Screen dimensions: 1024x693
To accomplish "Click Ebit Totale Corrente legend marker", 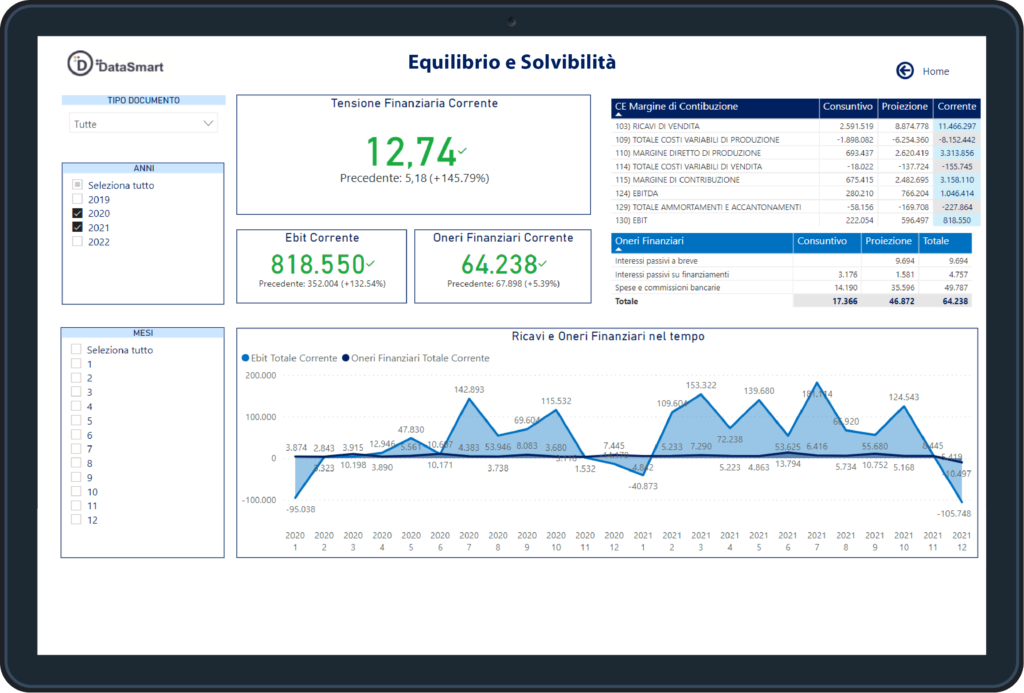I will click(x=246, y=358).
